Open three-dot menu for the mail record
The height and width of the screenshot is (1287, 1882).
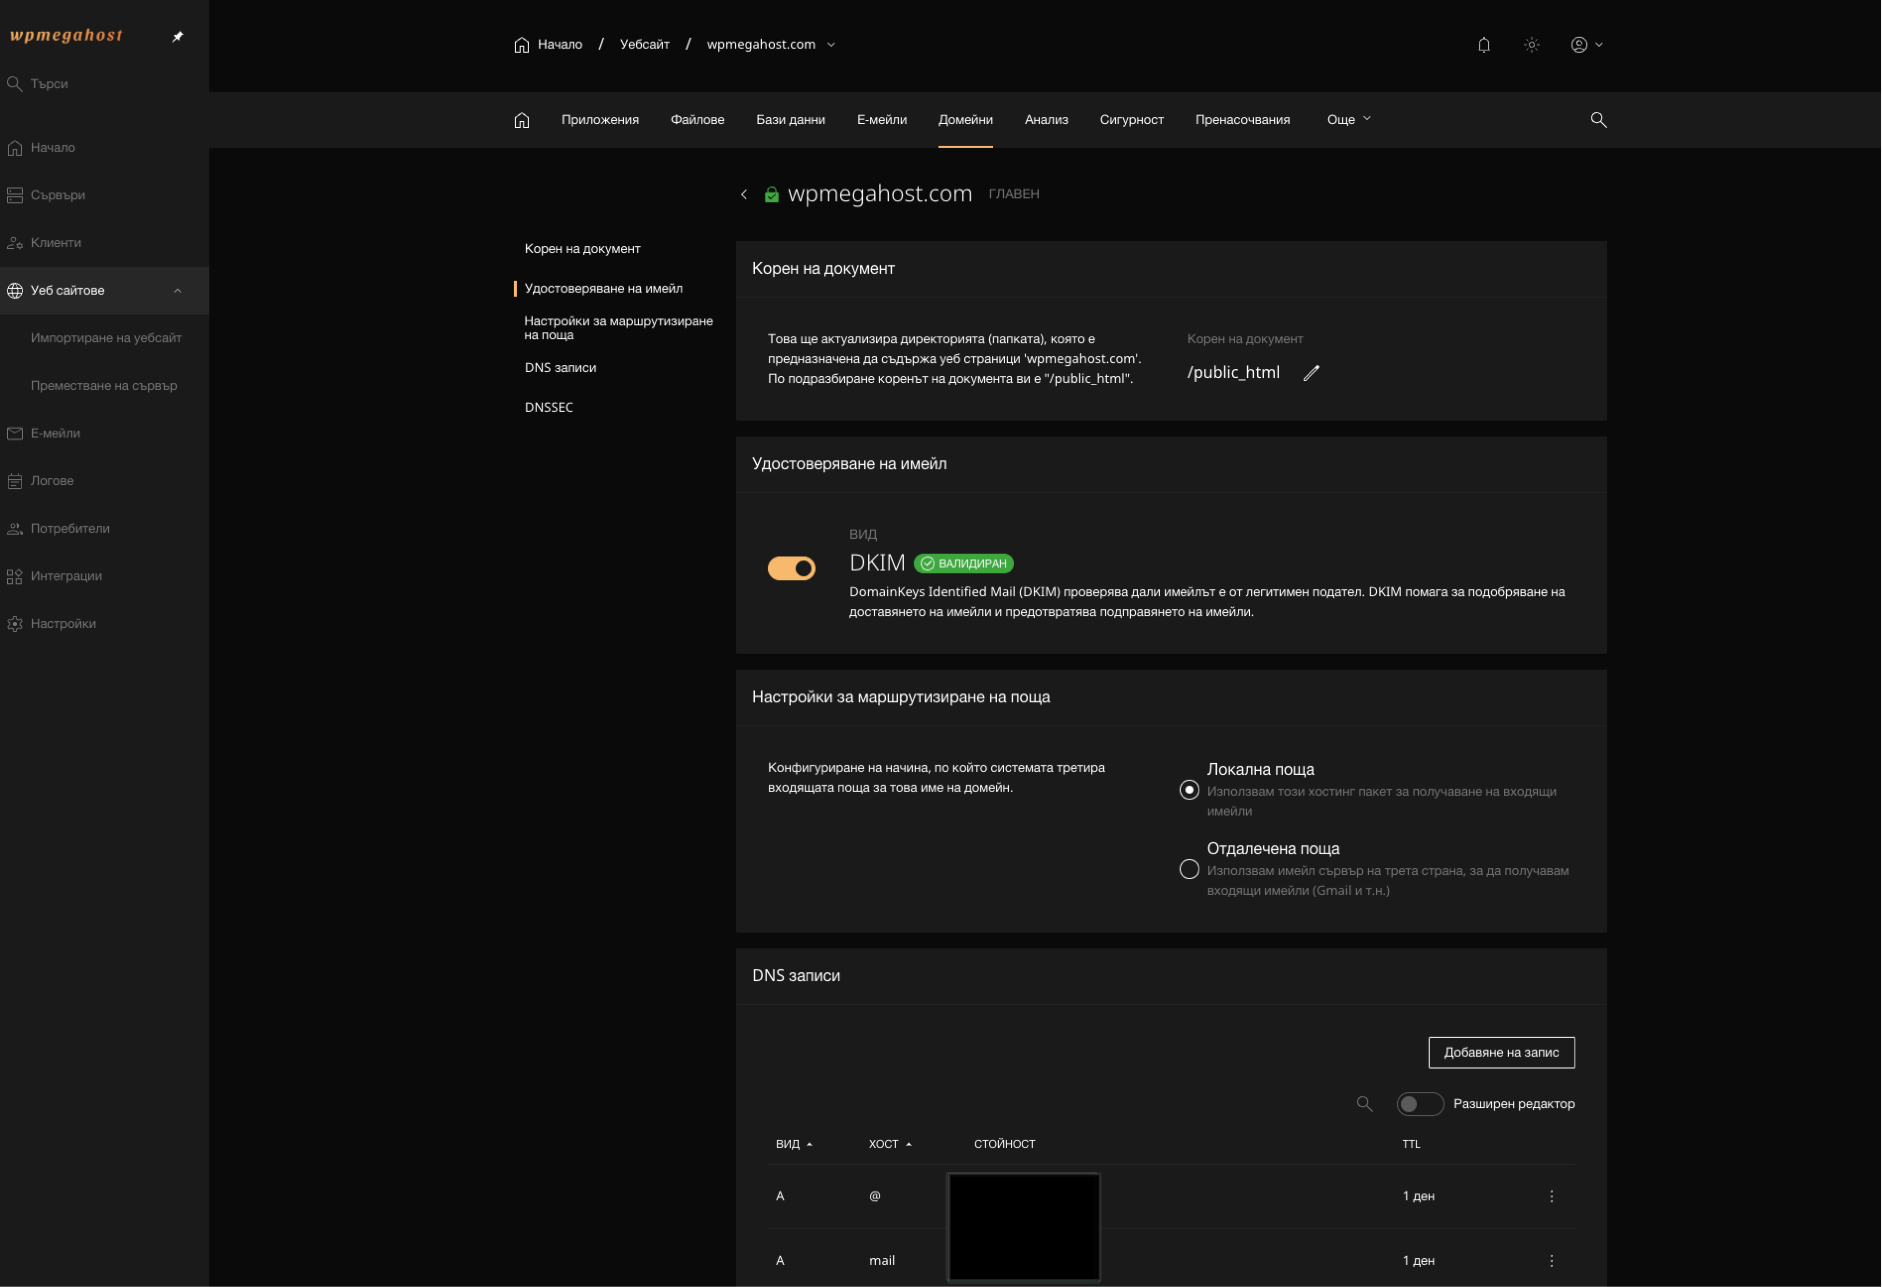tap(1552, 1261)
